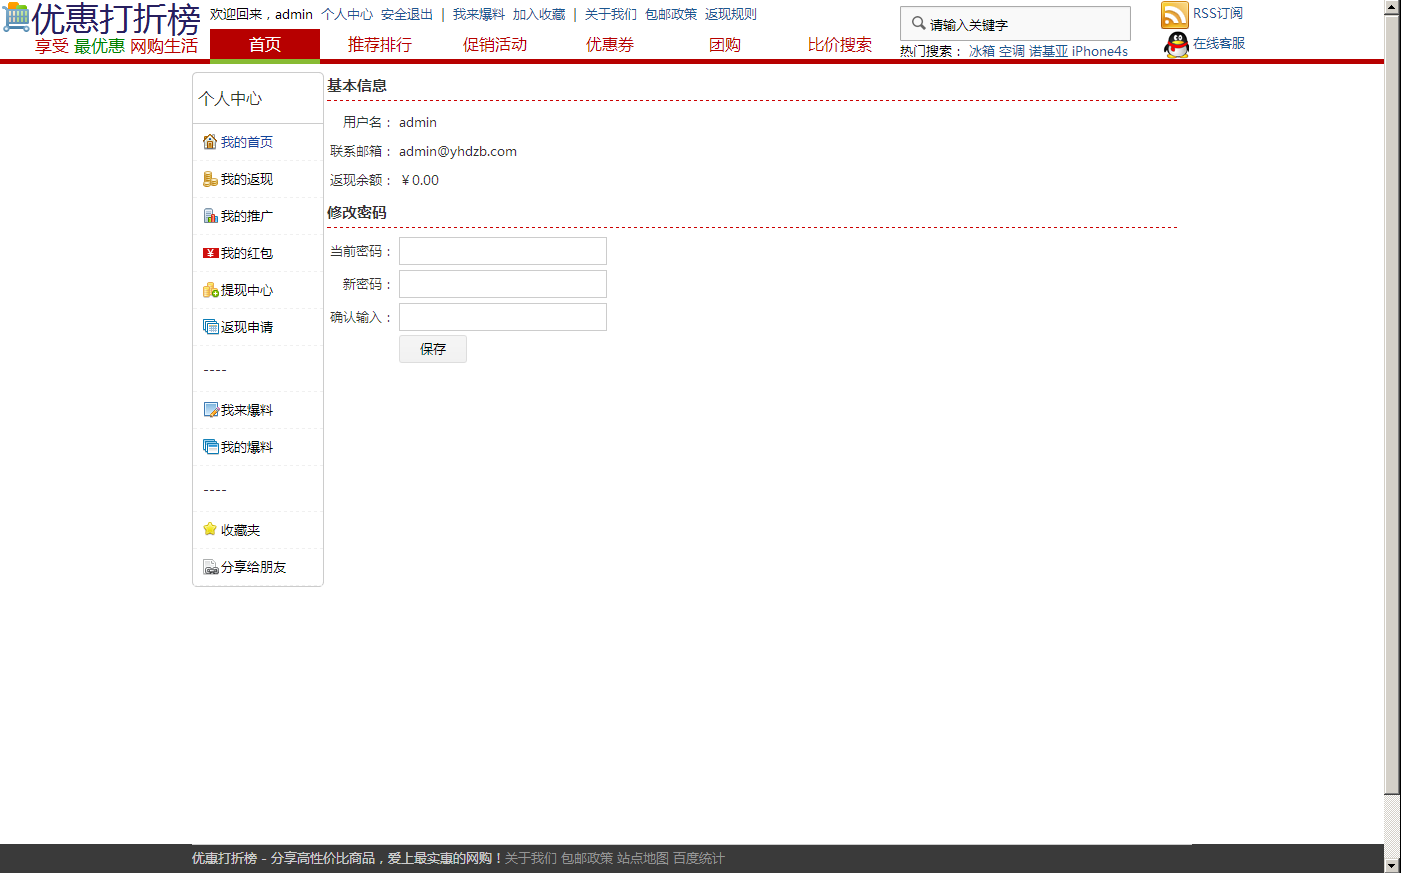Click the share icon beside 分享给朋友

(x=210, y=567)
